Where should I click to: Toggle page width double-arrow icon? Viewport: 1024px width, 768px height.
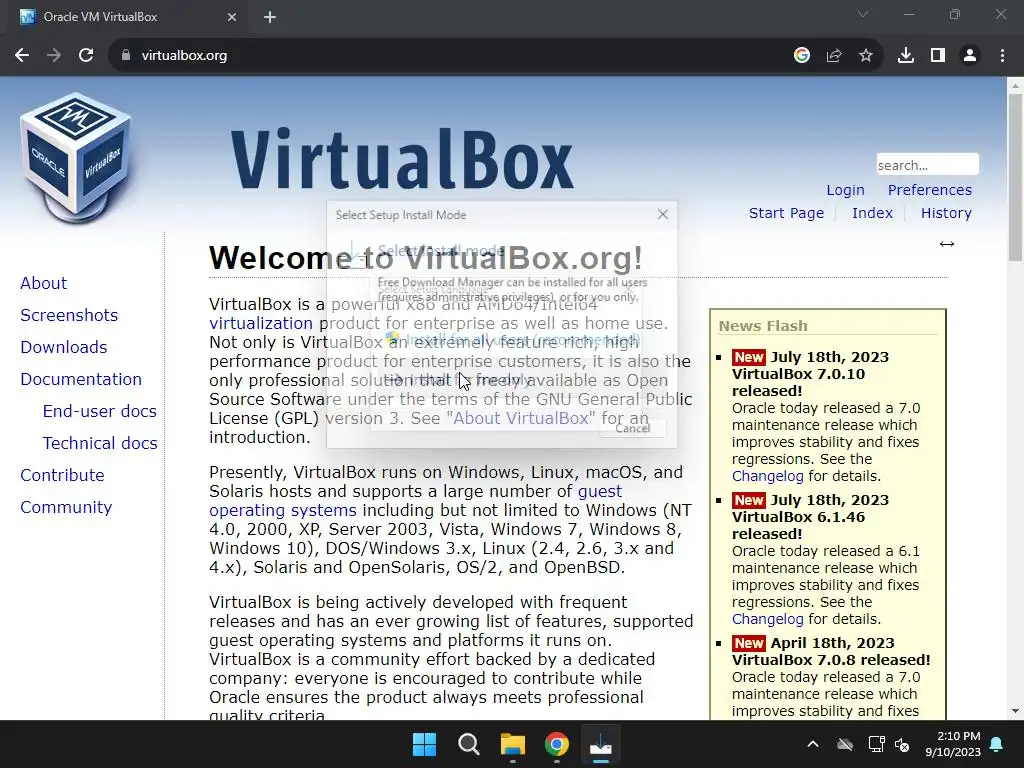point(947,244)
